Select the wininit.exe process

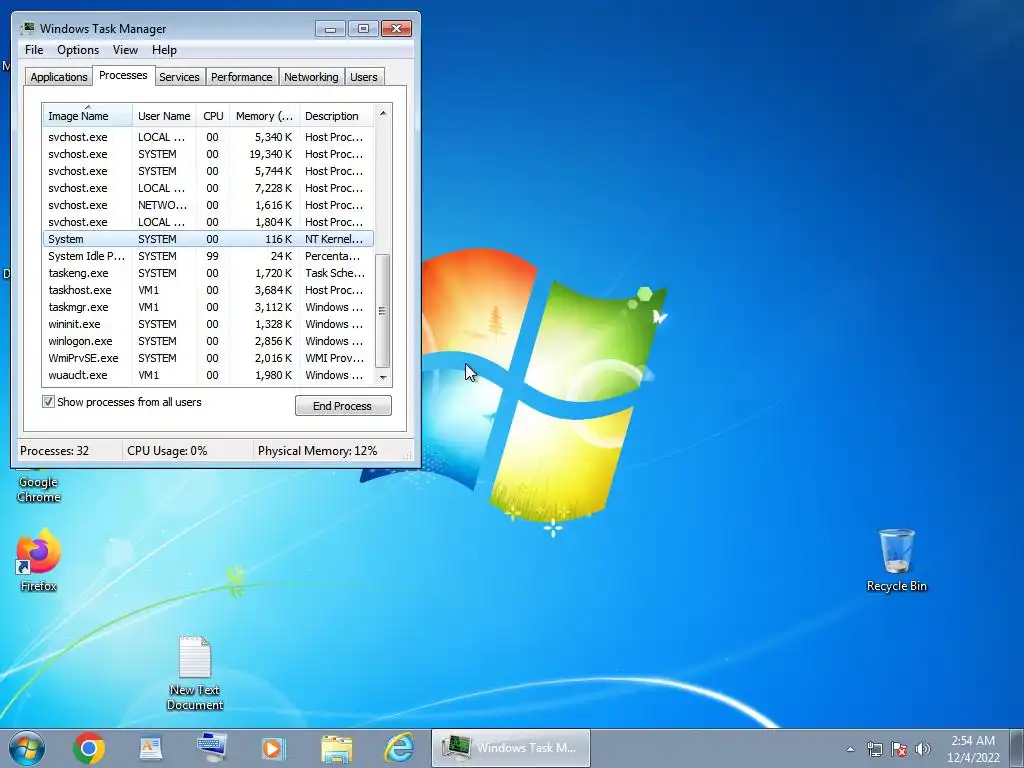208,324
